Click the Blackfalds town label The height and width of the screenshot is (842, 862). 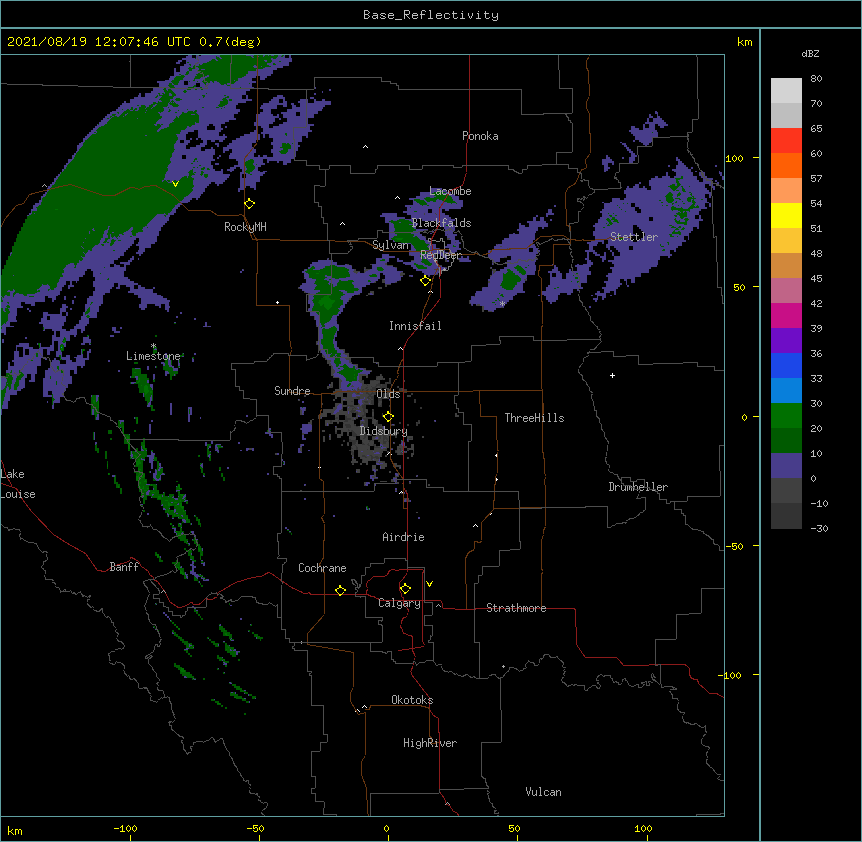(x=441, y=223)
